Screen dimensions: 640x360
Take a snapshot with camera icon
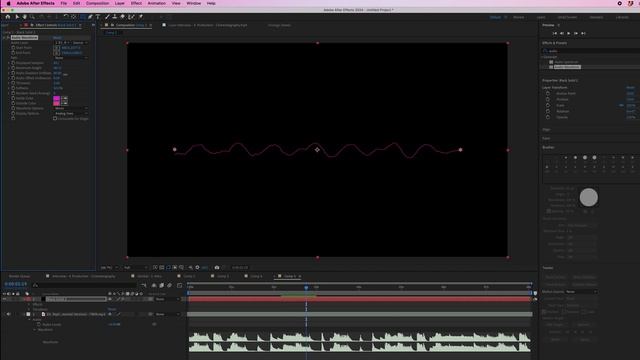[217, 267]
